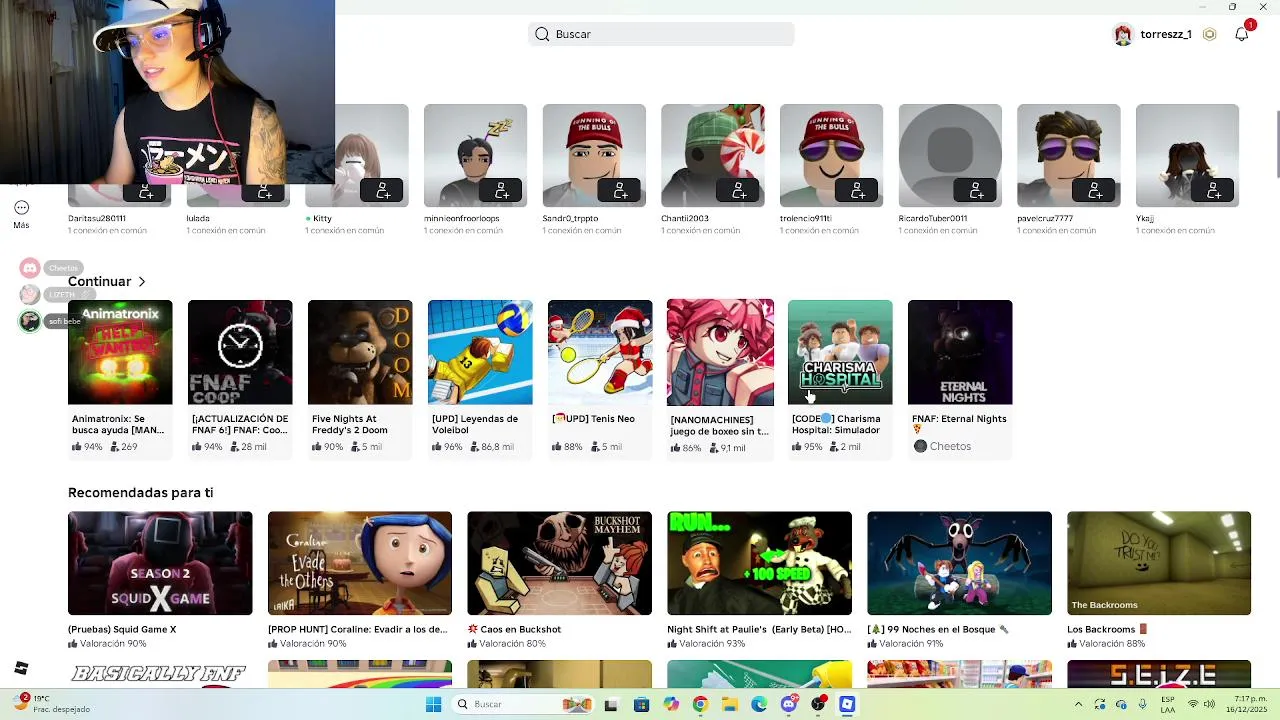Add RicardoTuber0011 using the add icon
Viewport: 1280px width, 720px height.
[976, 191]
